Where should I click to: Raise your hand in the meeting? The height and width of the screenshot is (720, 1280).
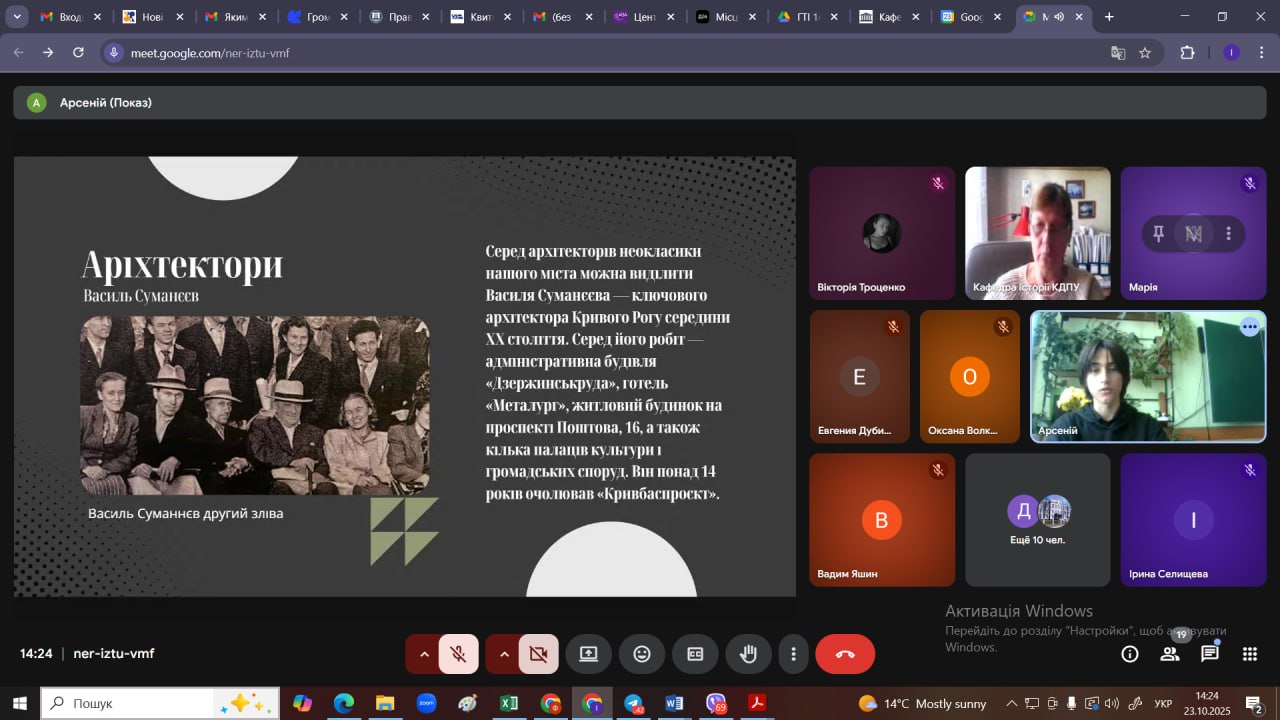748,654
